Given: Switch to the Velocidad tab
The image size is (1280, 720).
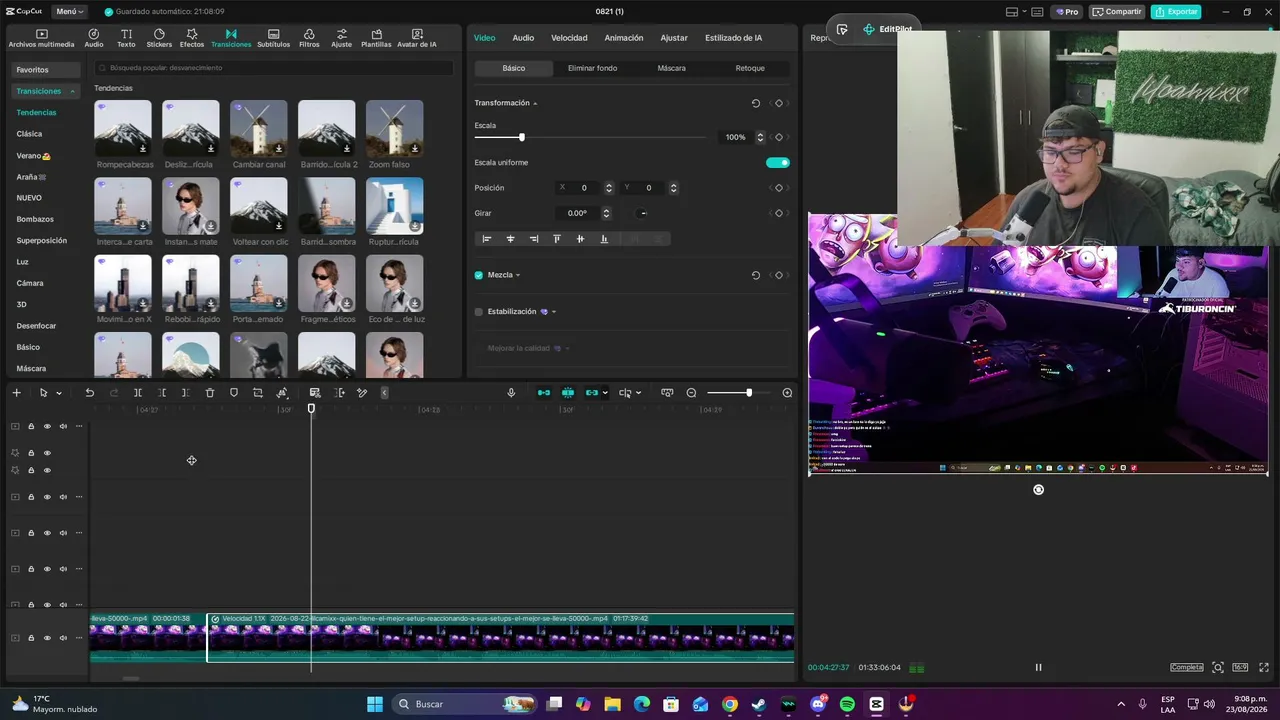Looking at the screenshot, I should tap(569, 38).
